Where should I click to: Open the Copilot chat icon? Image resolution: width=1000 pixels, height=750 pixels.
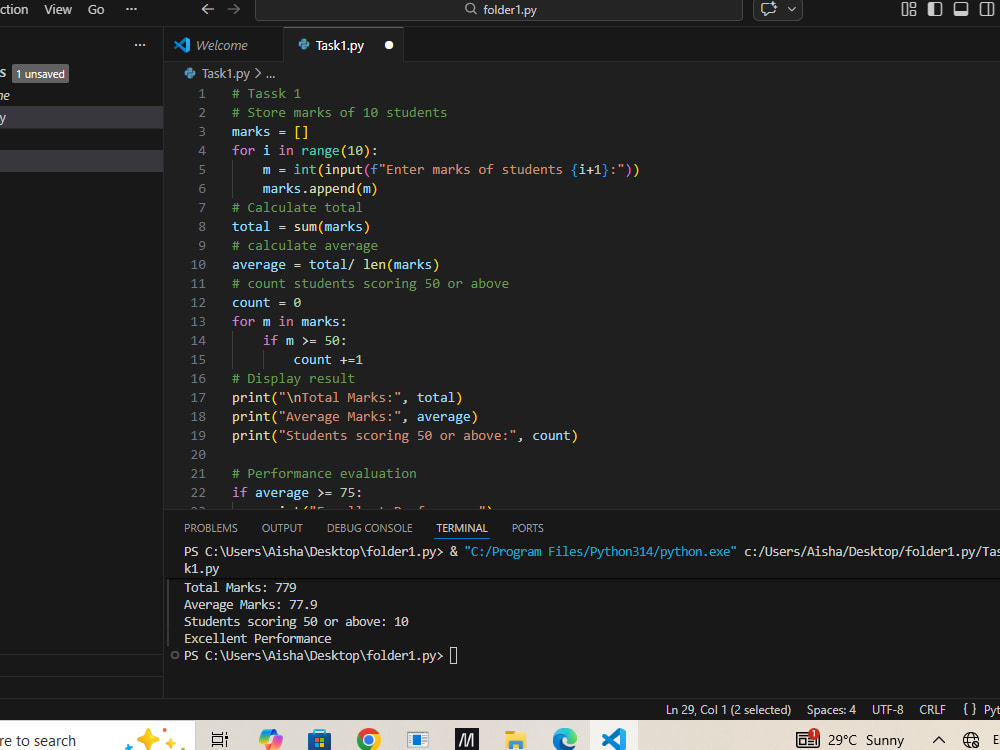point(769,9)
